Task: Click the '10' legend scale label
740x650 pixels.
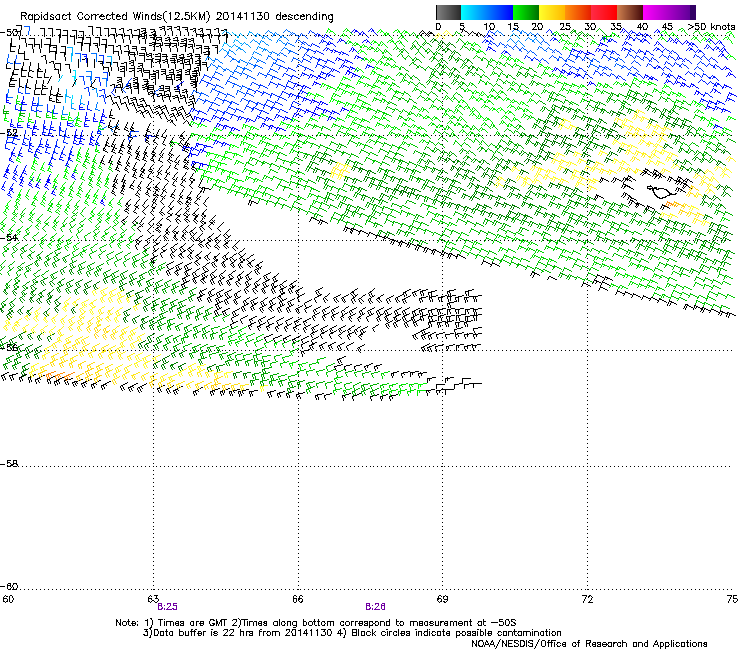Action: pos(489,27)
